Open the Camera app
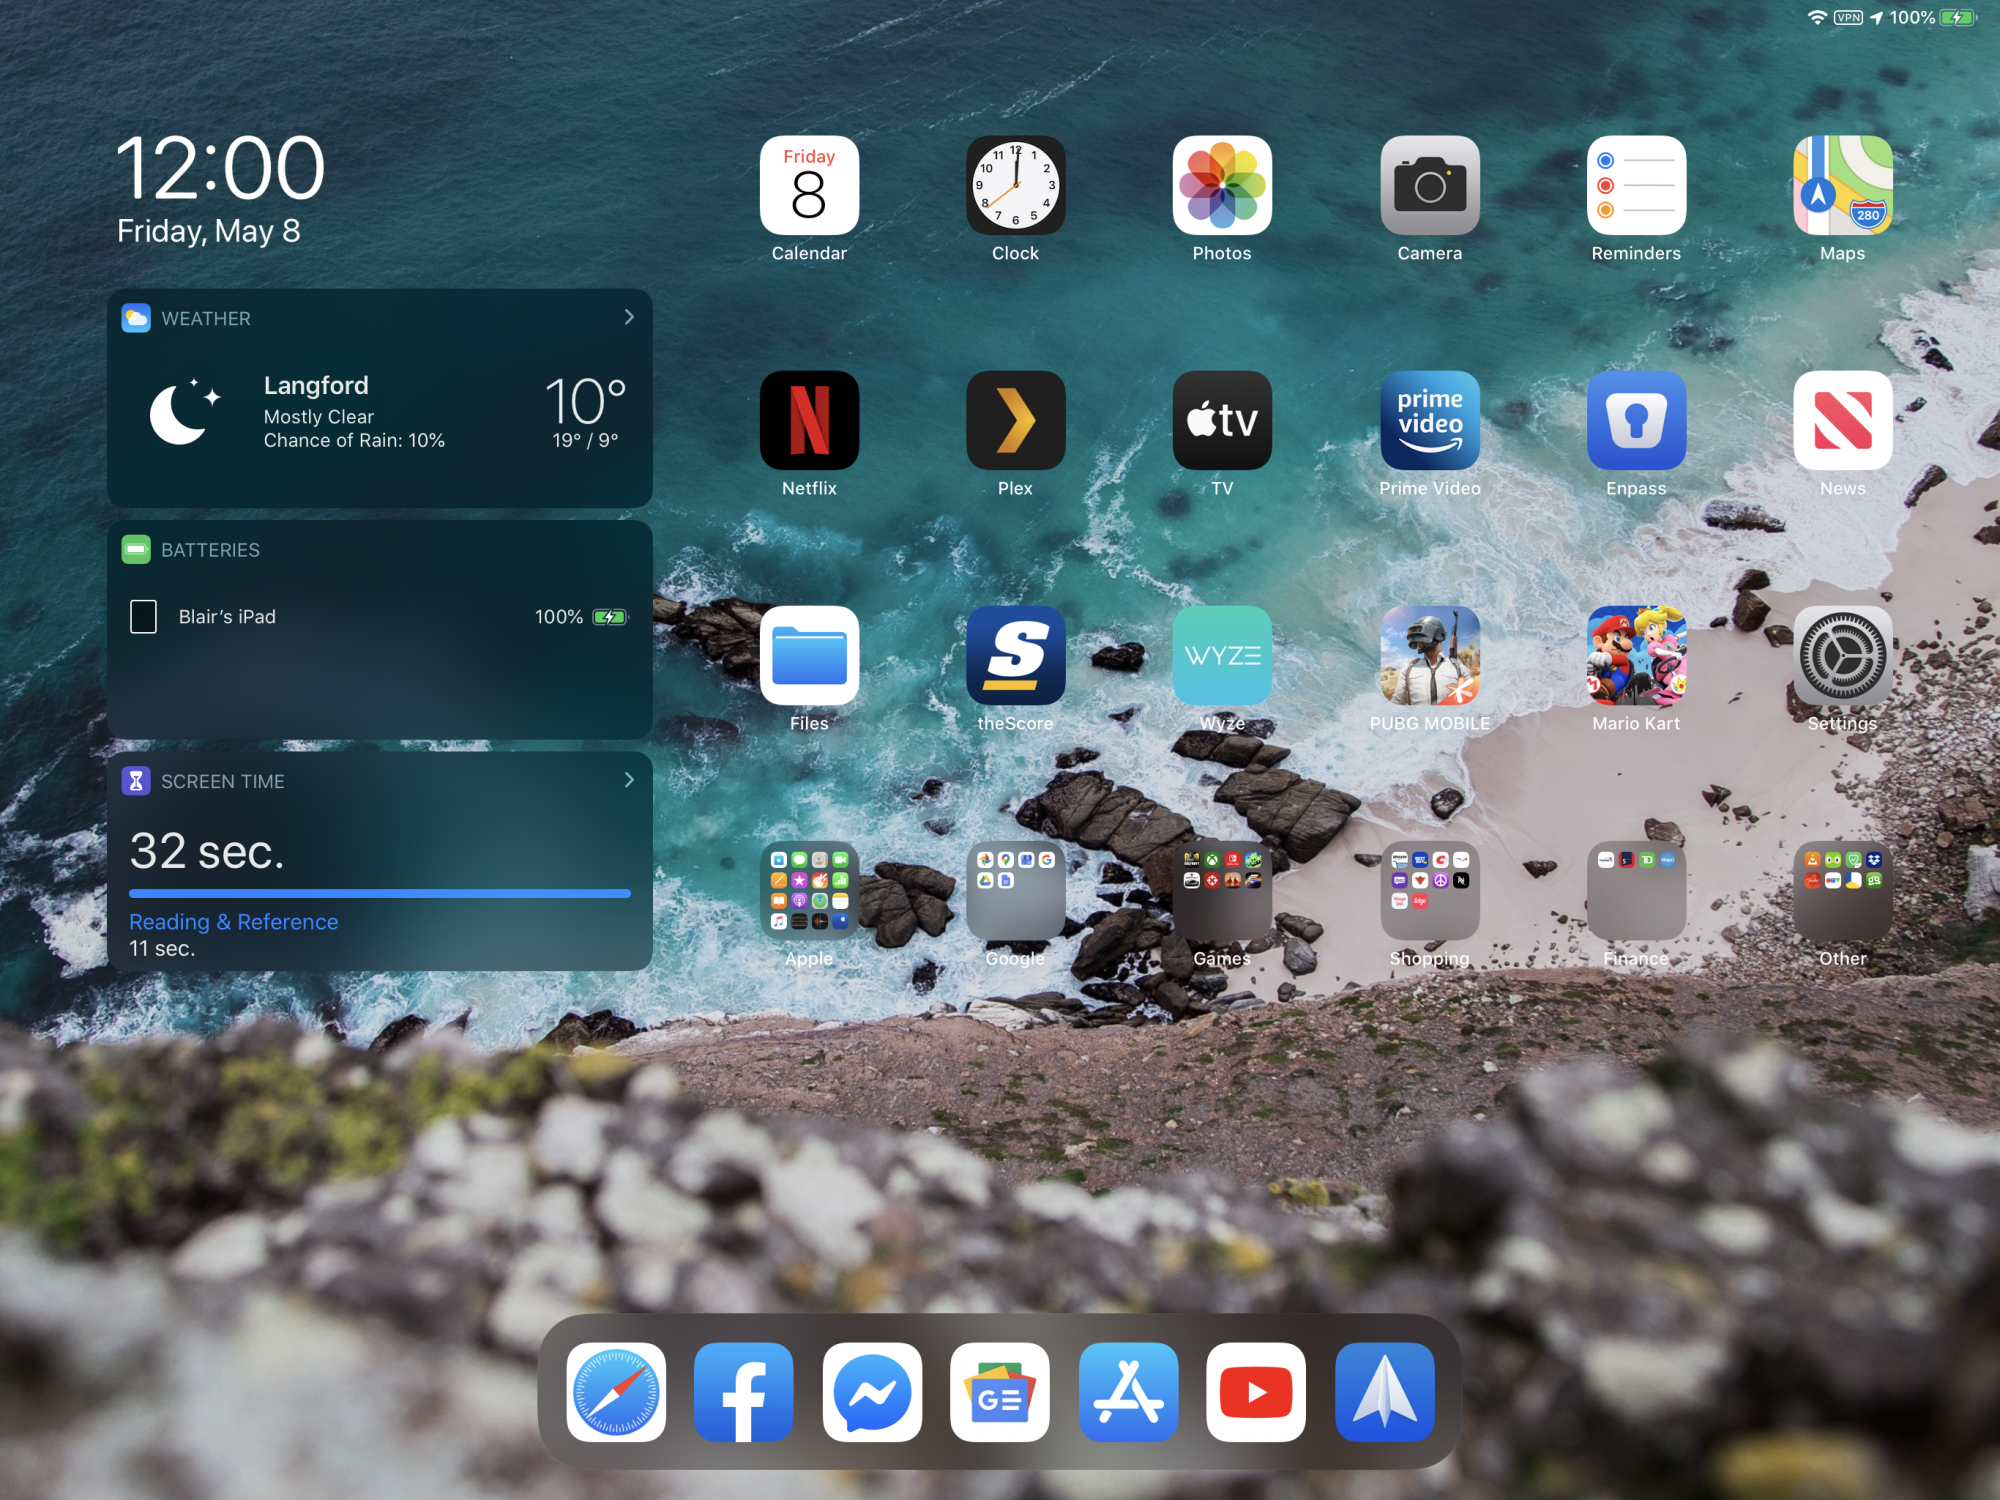The width and height of the screenshot is (2000, 1500). [1430, 185]
